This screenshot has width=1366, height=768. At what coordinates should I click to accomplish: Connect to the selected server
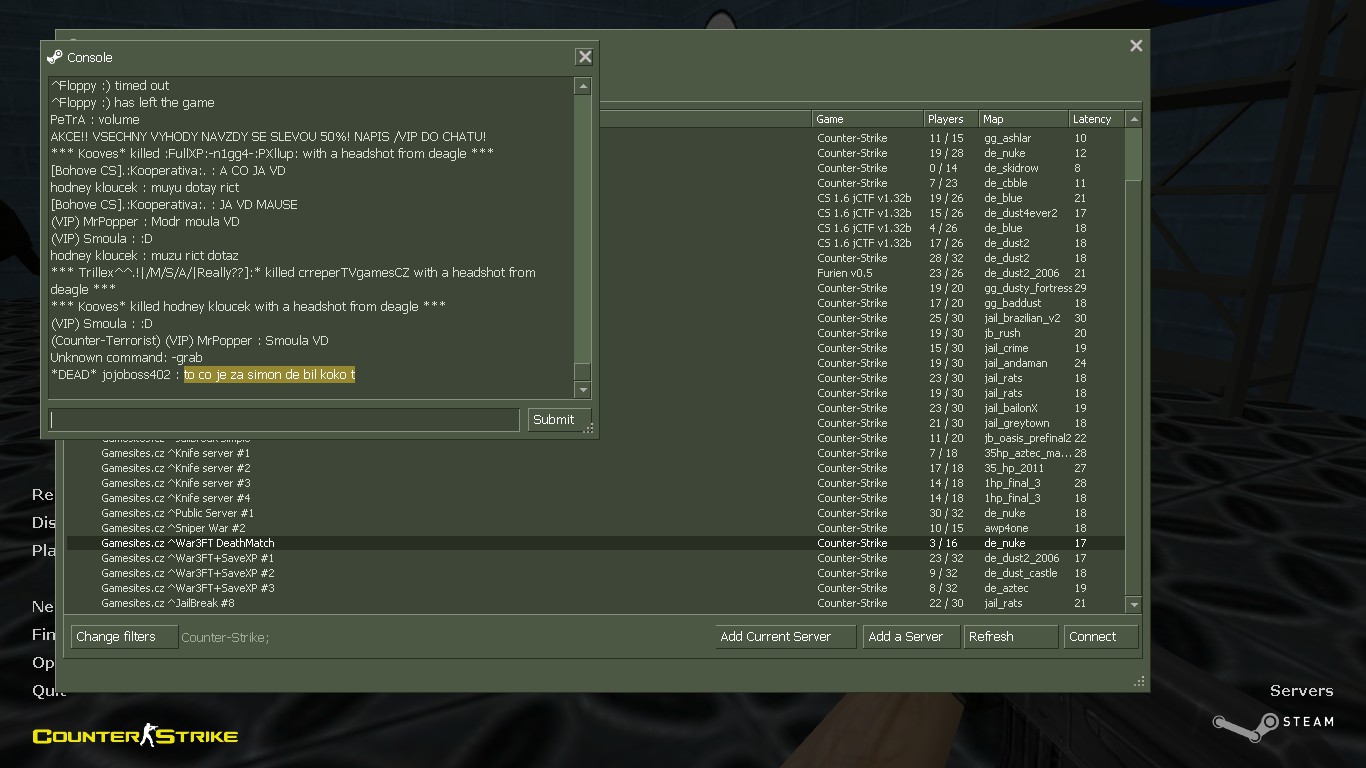point(1101,637)
